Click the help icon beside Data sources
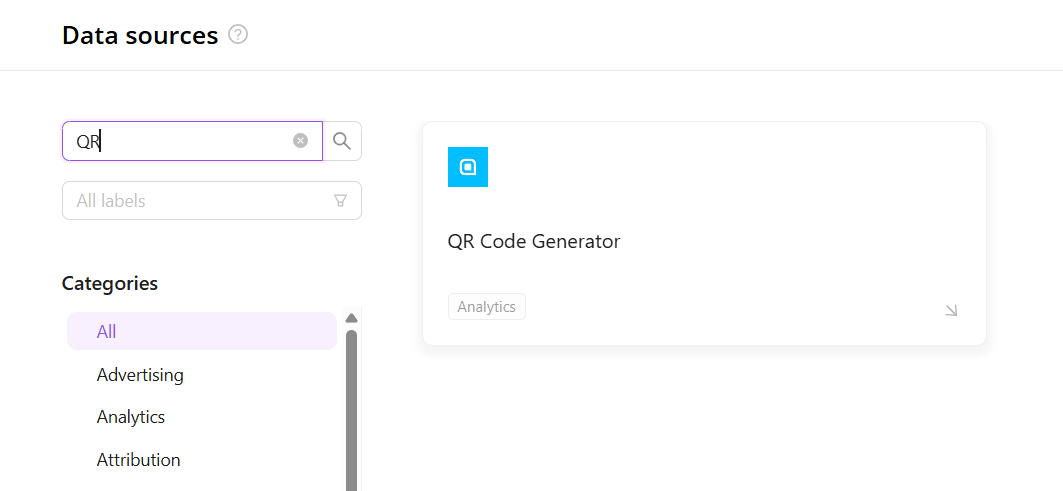Screen dimensions: 1063x491 coord(238,35)
